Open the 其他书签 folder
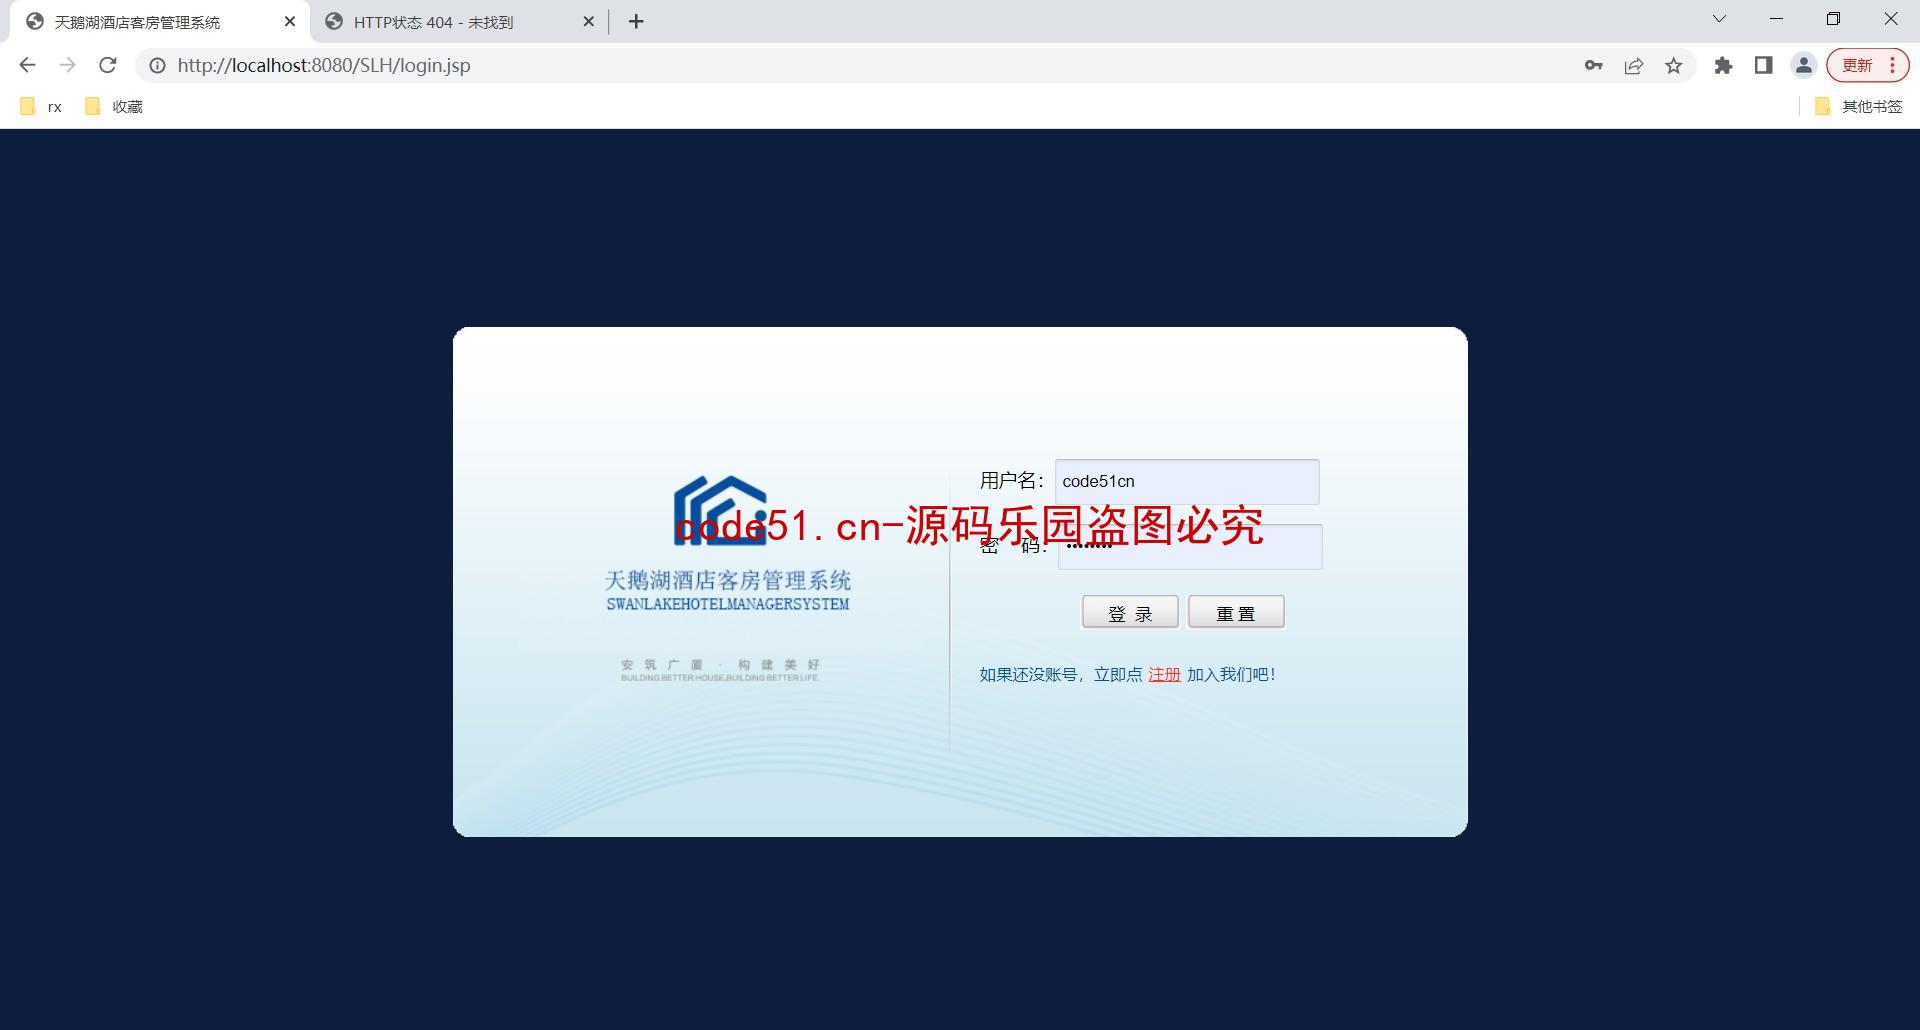The height and width of the screenshot is (1030, 1920). pos(1858,106)
